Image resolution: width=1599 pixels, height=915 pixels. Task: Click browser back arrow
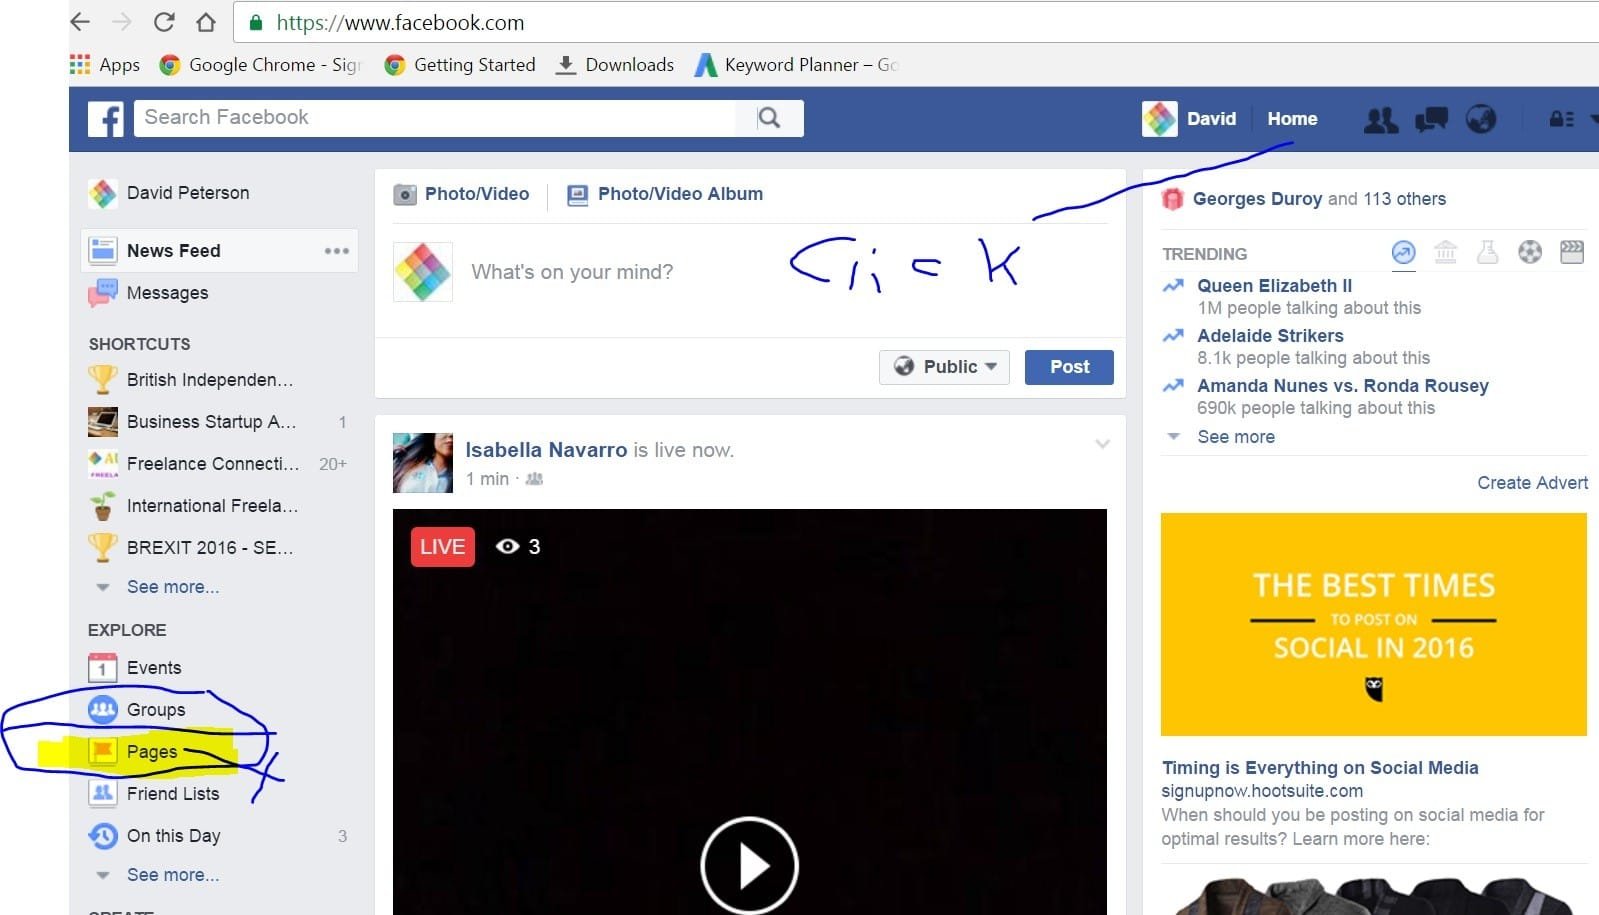coord(81,22)
